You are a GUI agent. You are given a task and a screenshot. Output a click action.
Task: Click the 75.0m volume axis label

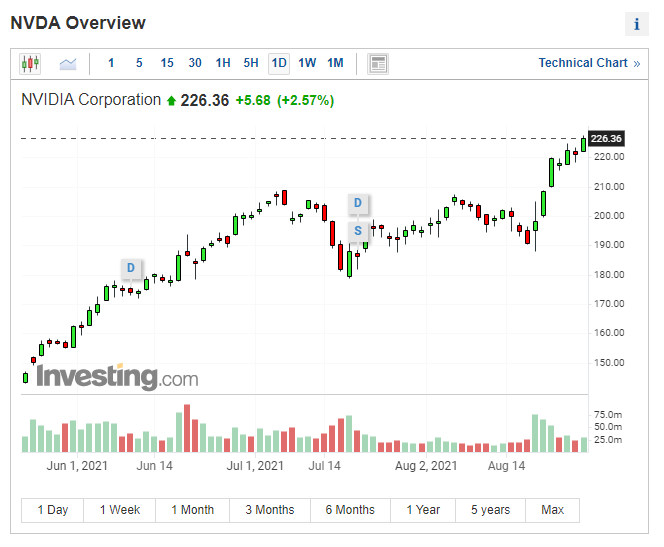coord(608,414)
